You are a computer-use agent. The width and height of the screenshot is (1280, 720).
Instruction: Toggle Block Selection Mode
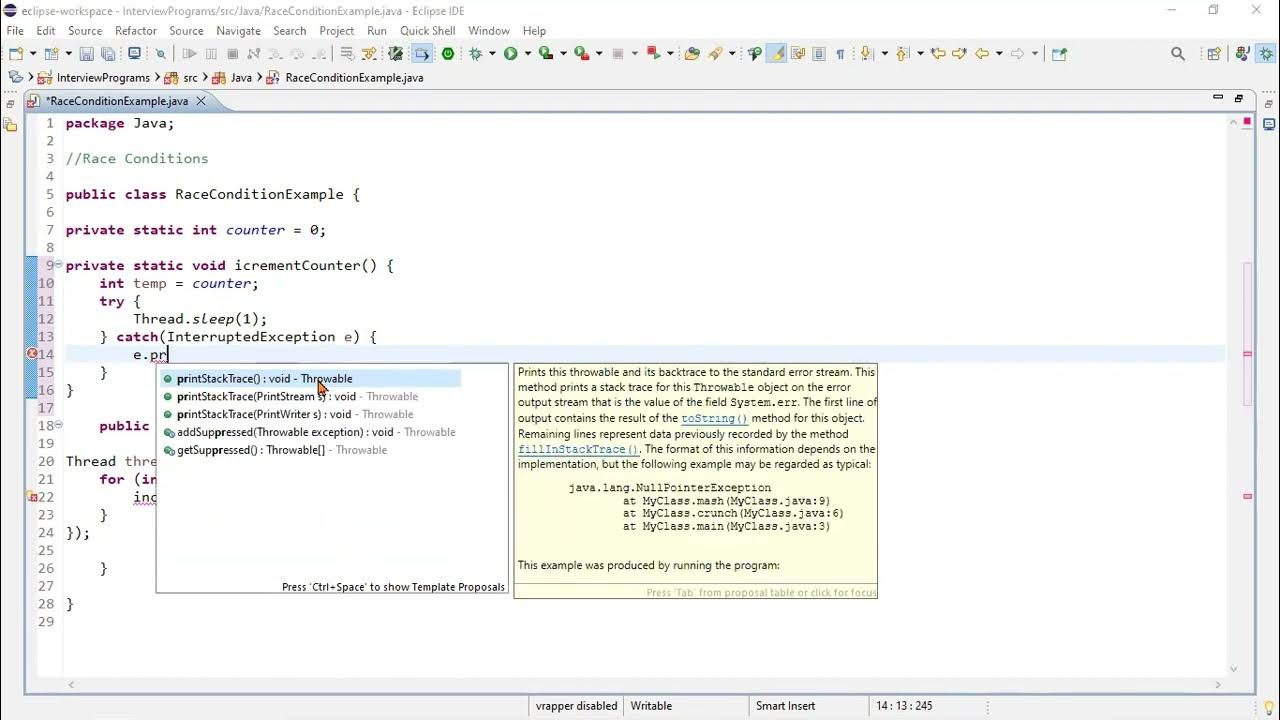pyautogui.click(x=819, y=54)
